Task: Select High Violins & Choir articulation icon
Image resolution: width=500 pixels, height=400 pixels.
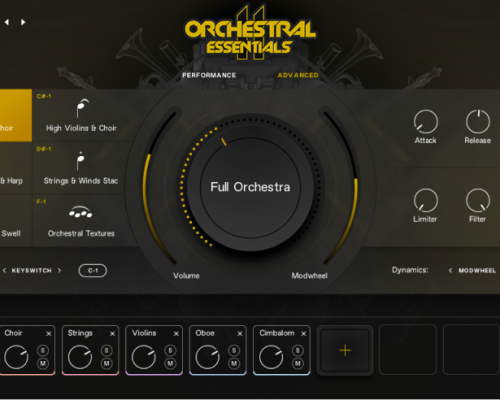Action: point(82,108)
